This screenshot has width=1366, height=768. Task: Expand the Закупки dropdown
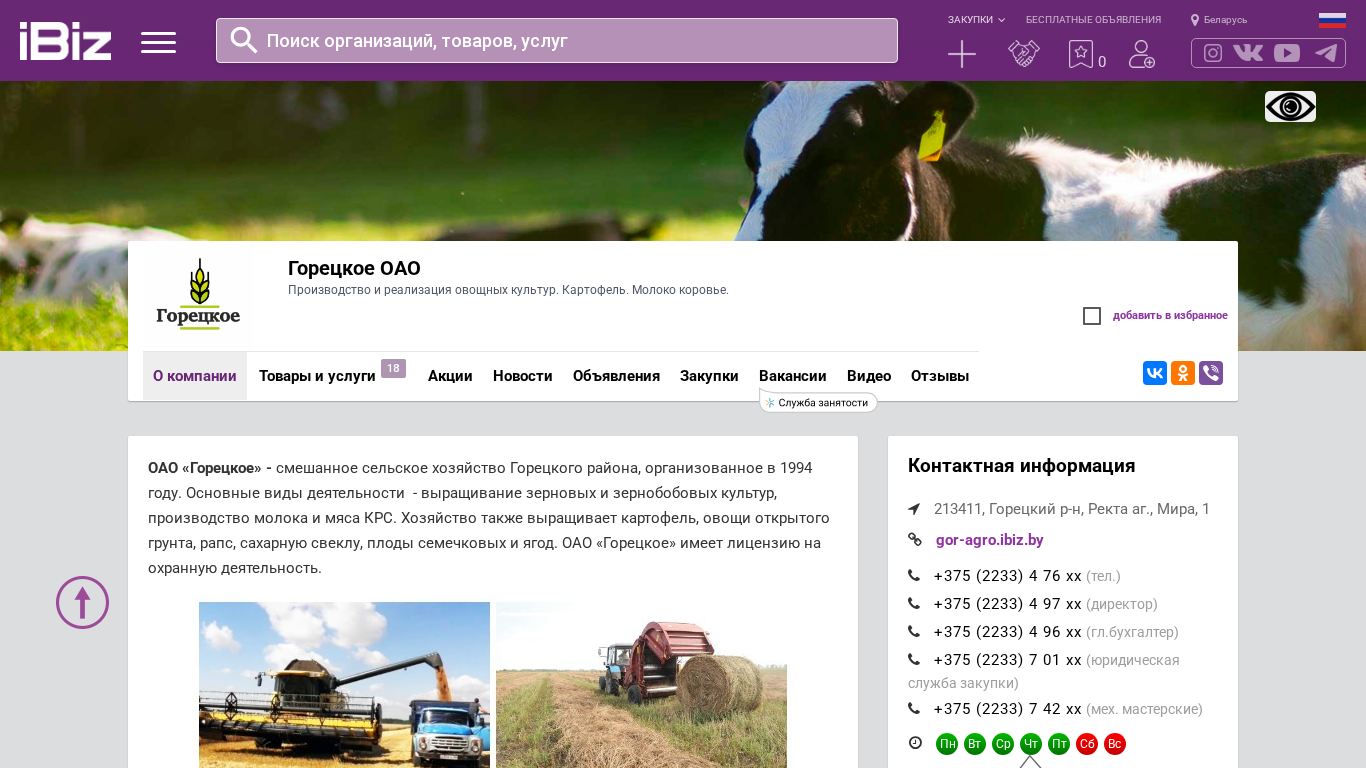pyautogui.click(x=977, y=20)
